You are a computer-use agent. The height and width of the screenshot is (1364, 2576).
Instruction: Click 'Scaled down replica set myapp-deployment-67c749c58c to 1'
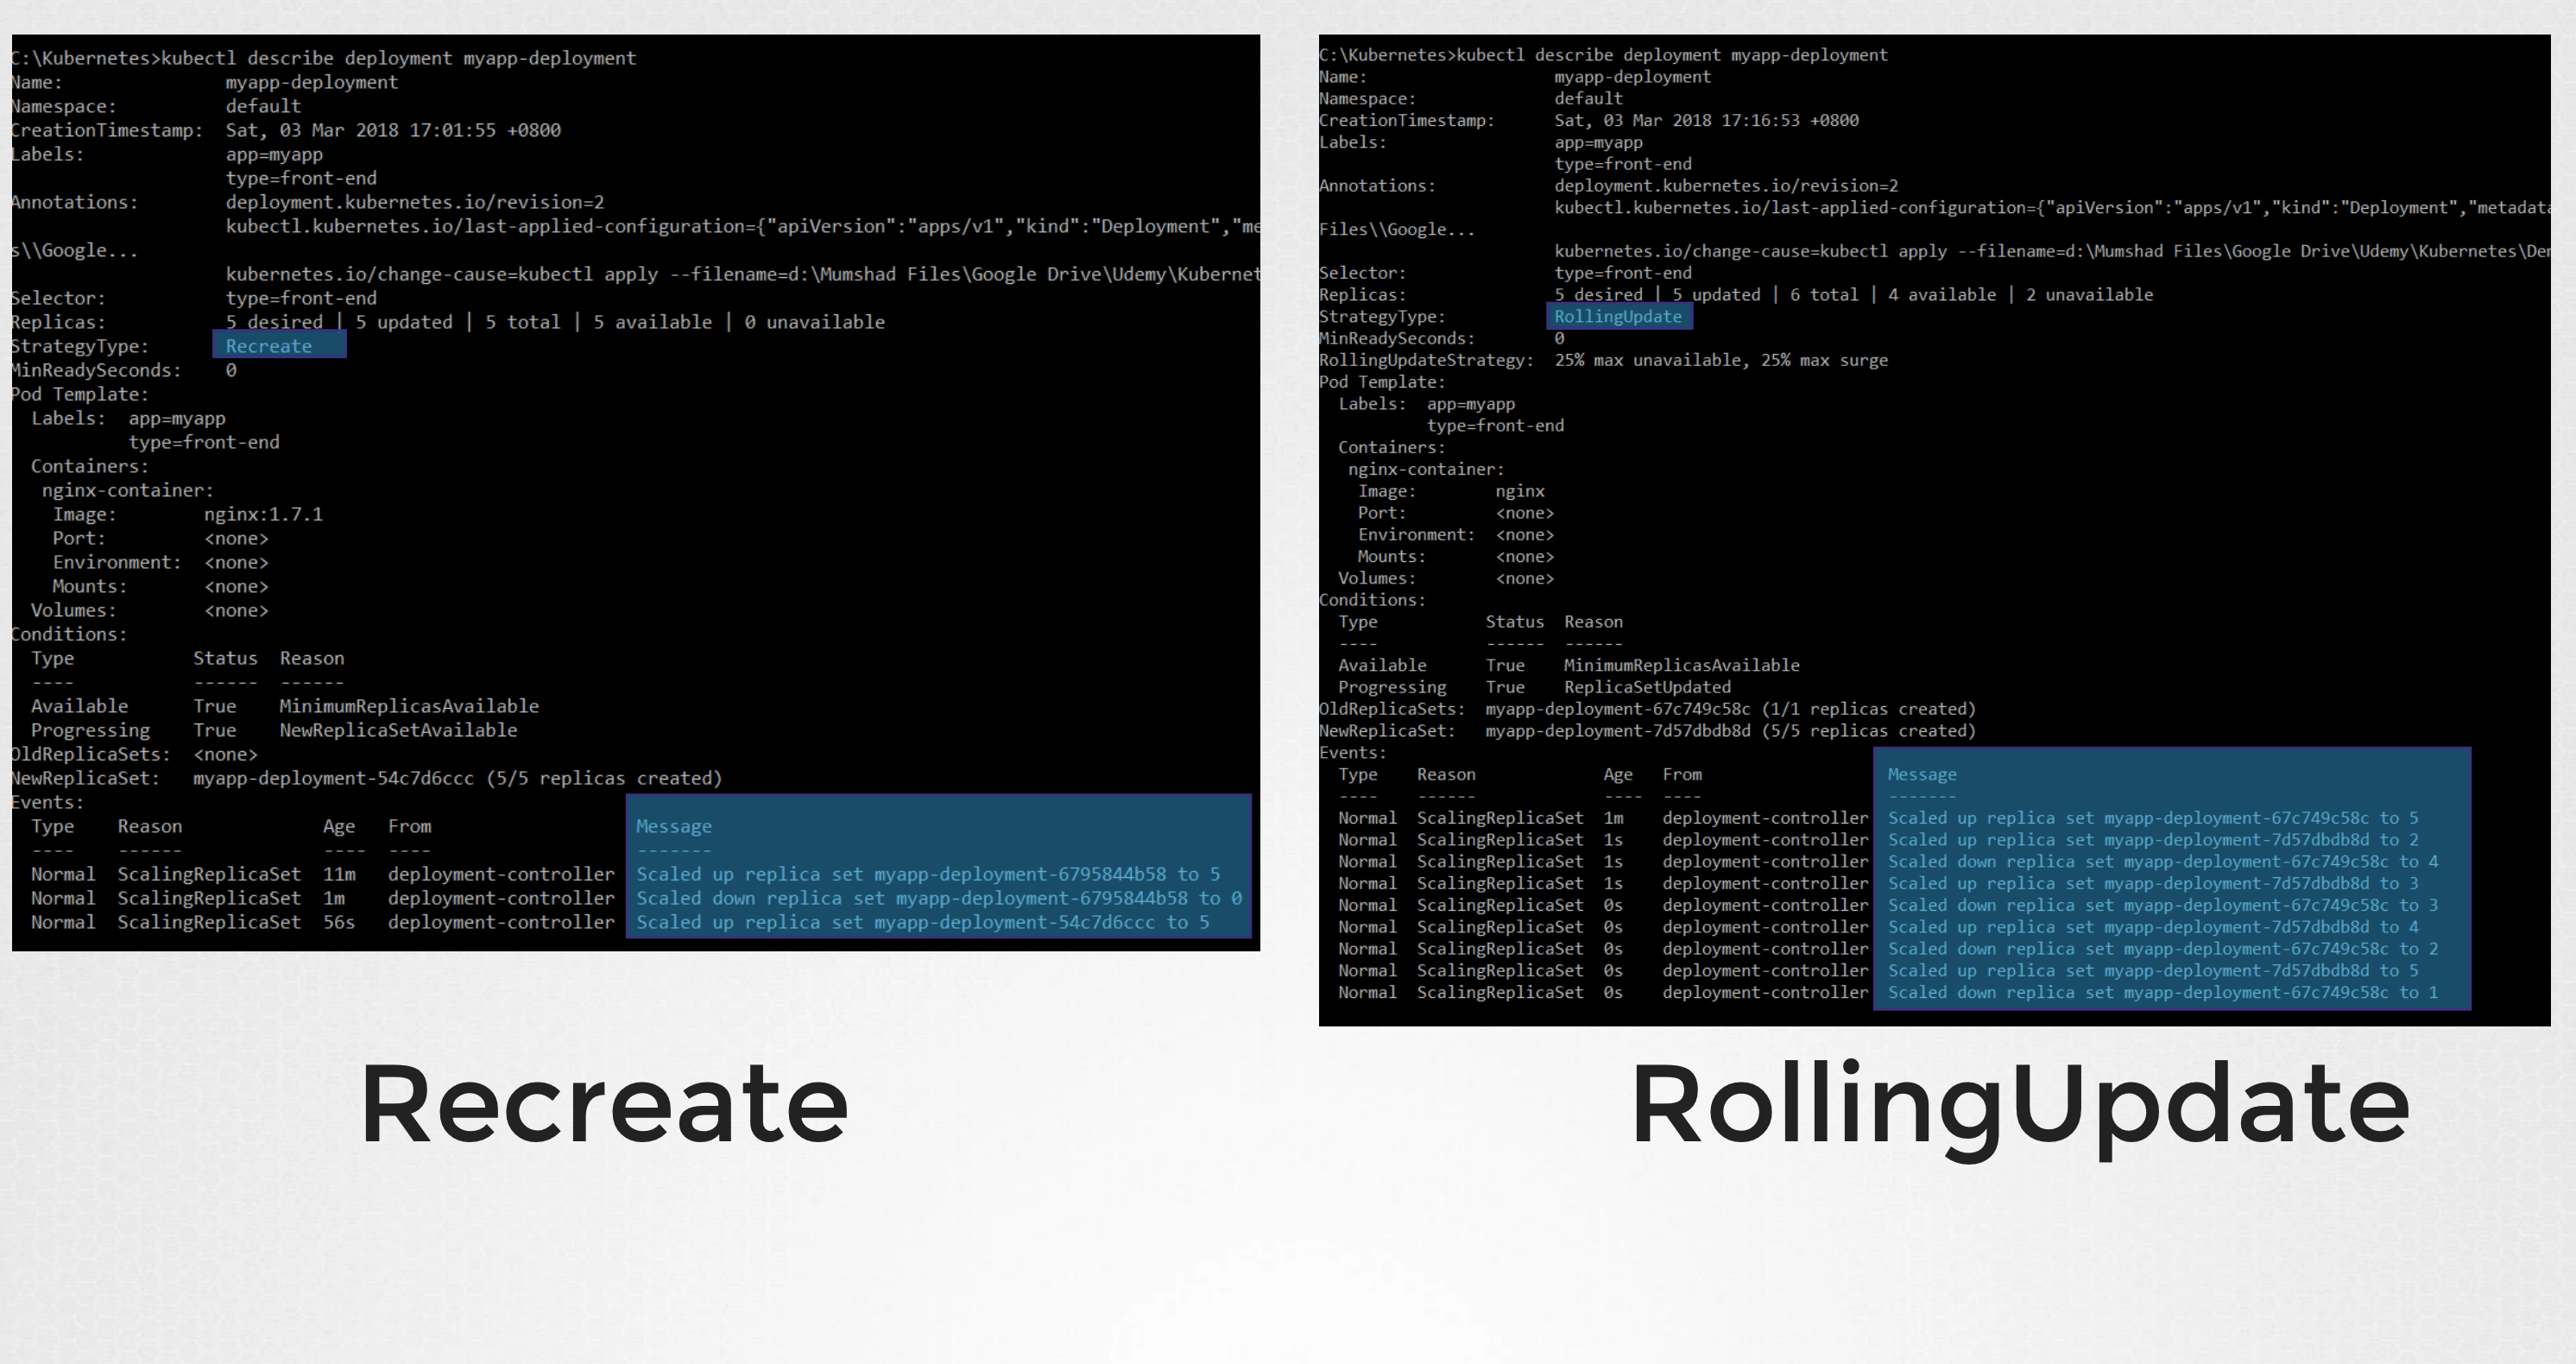pyautogui.click(x=2162, y=992)
